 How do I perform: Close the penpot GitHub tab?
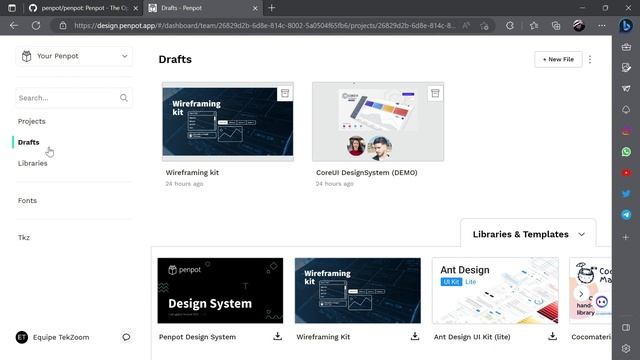click(x=136, y=8)
